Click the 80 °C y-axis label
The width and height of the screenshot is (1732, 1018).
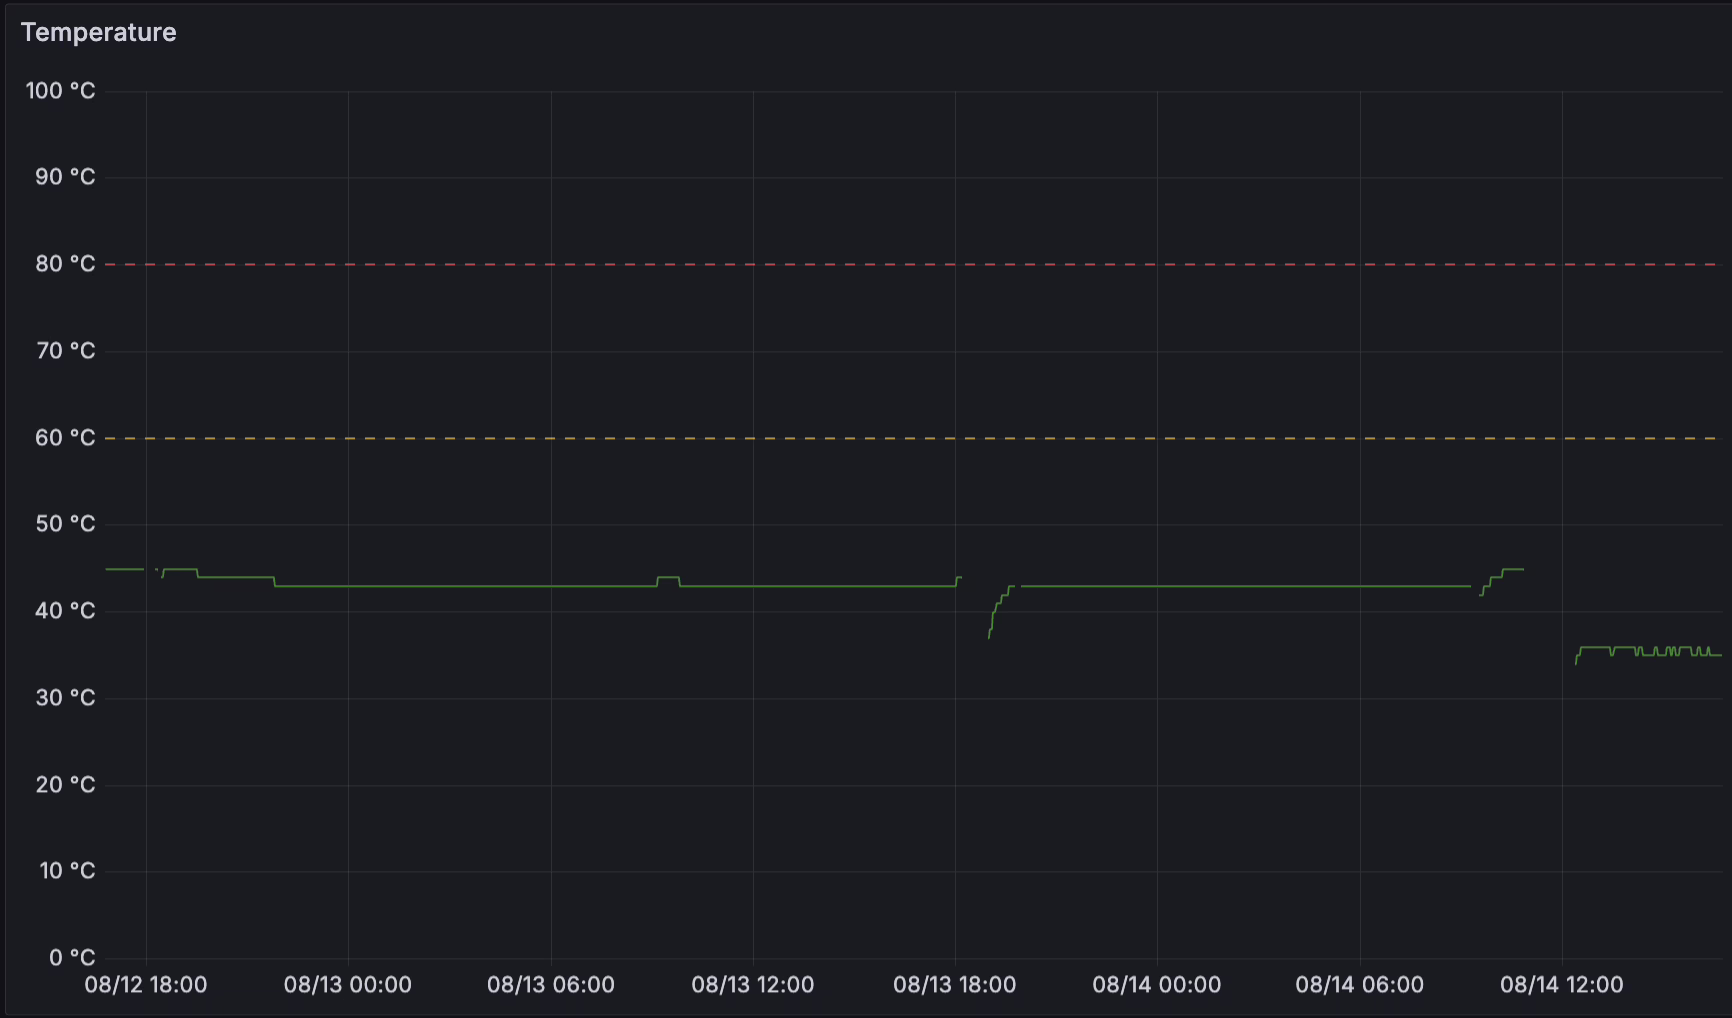click(65, 264)
